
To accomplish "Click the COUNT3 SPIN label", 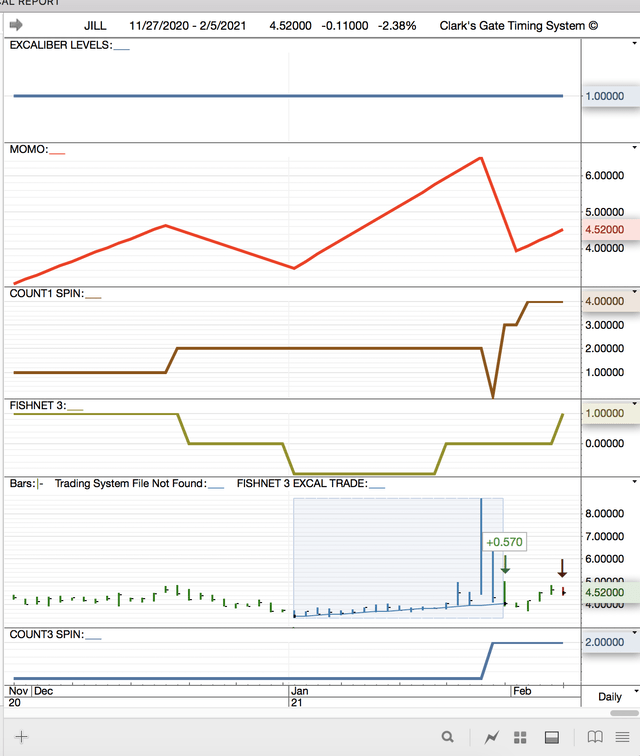I will point(47,634).
